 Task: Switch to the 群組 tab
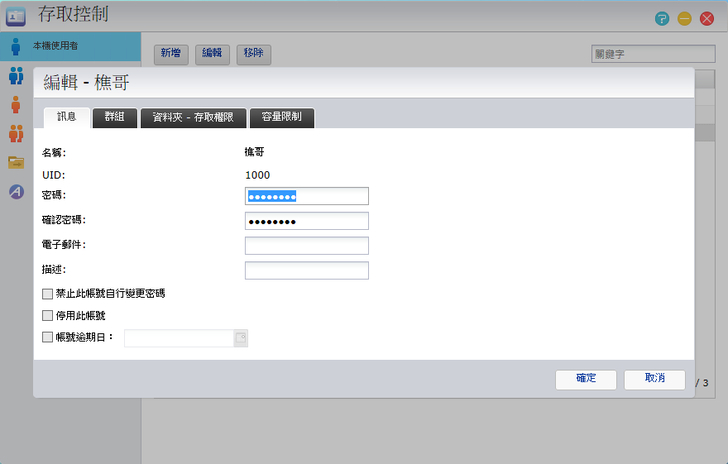(115, 117)
